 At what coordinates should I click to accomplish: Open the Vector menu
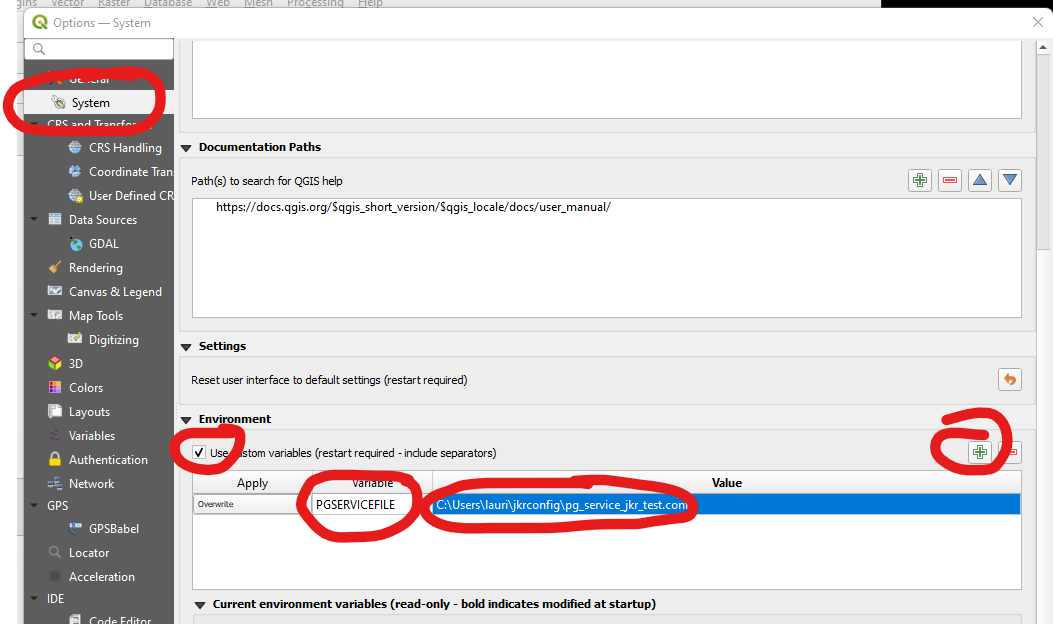68,3
